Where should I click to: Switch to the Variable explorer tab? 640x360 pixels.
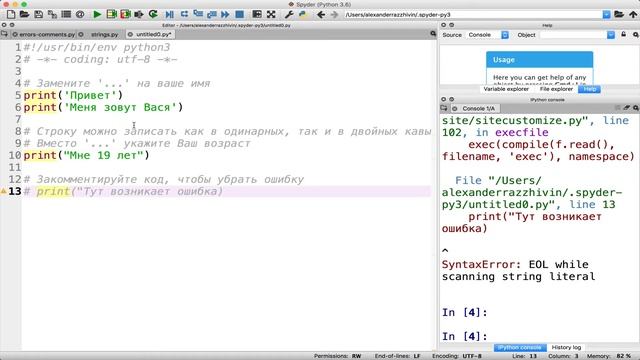coord(506,89)
